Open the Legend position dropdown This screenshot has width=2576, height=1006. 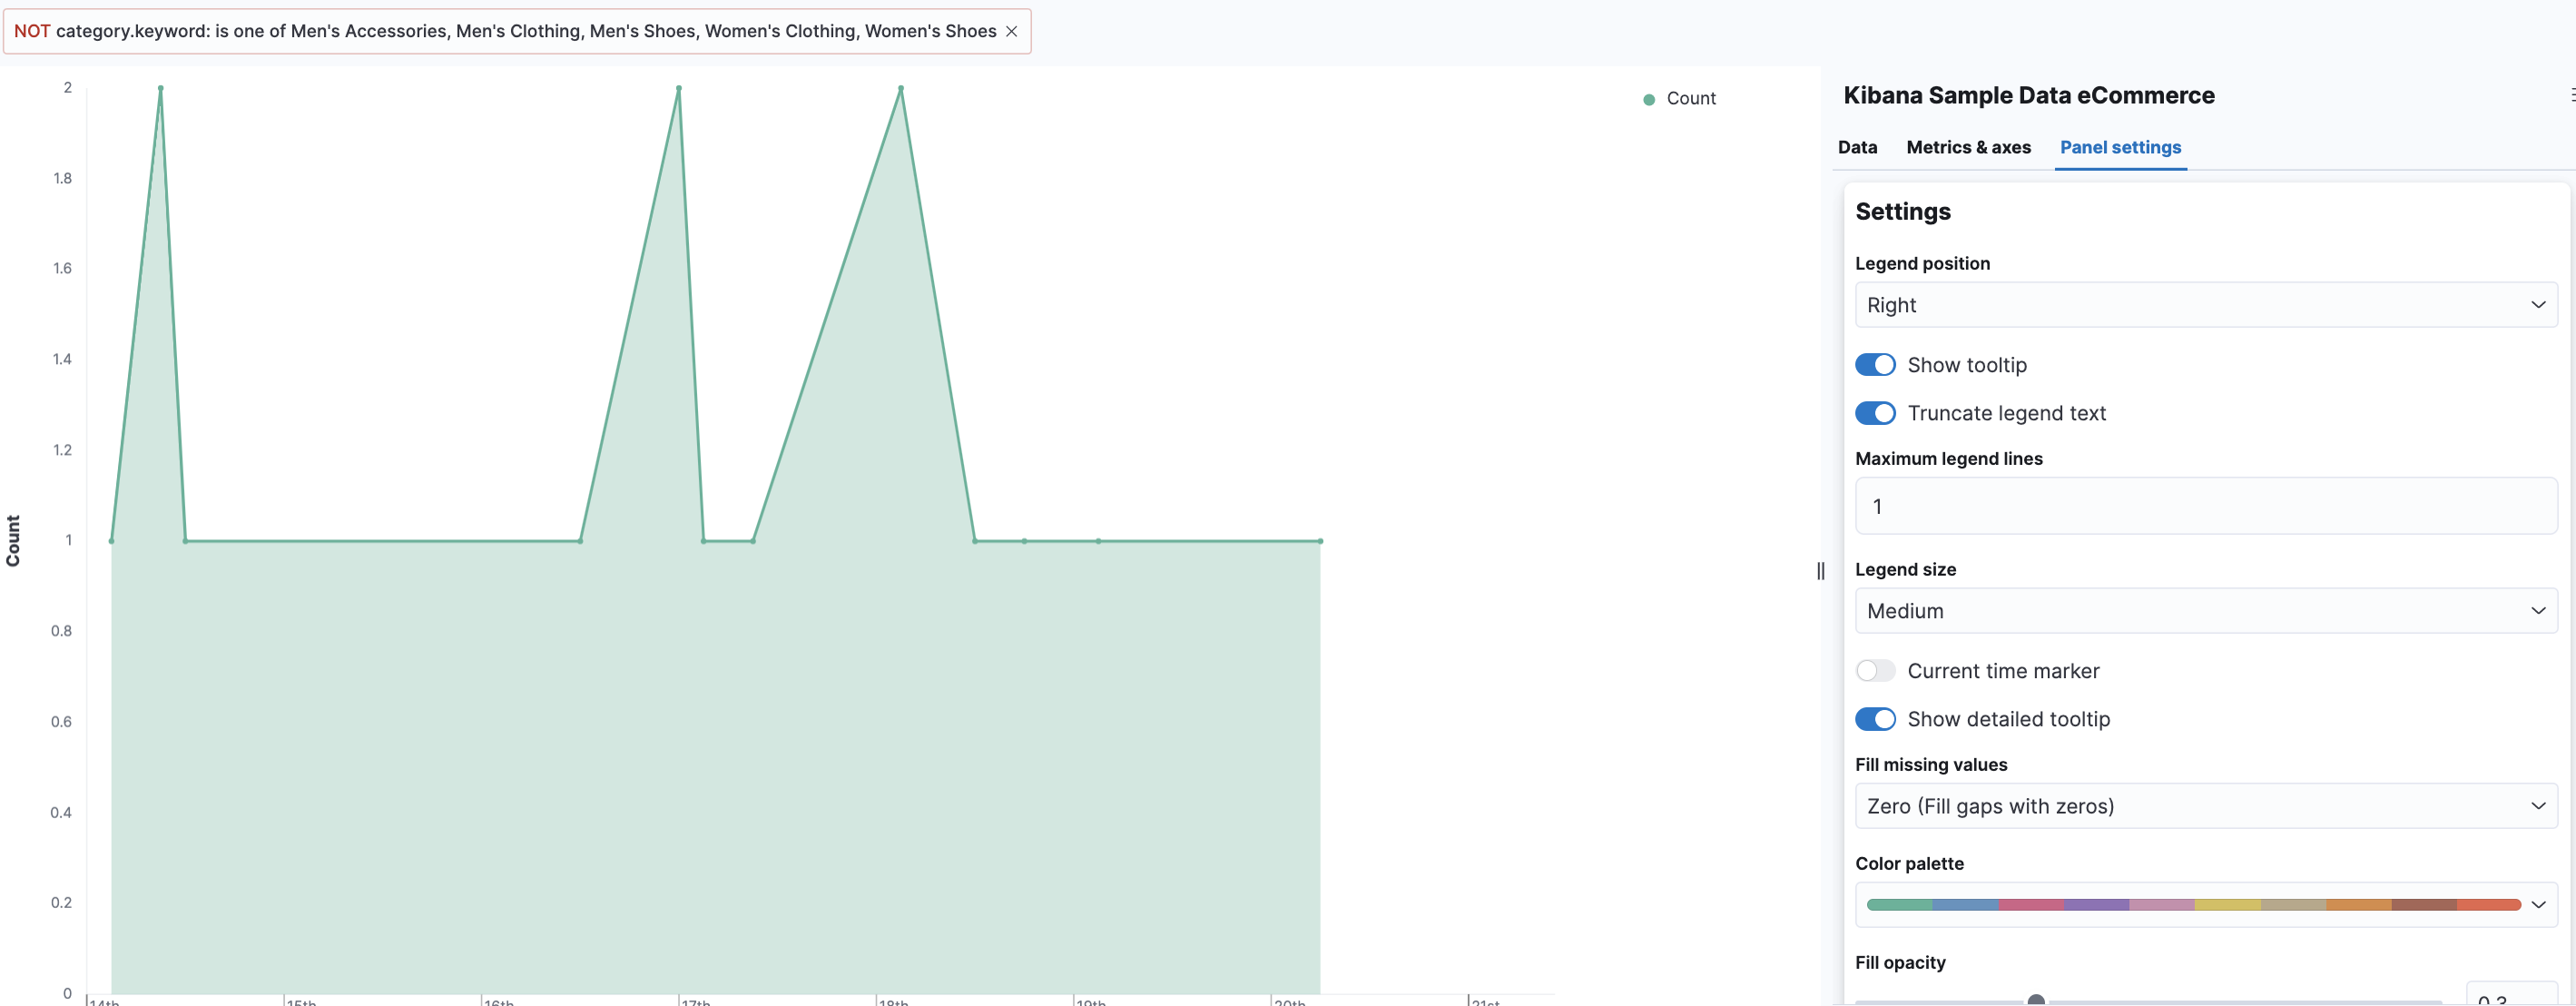pyautogui.click(x=2205, y=304)
